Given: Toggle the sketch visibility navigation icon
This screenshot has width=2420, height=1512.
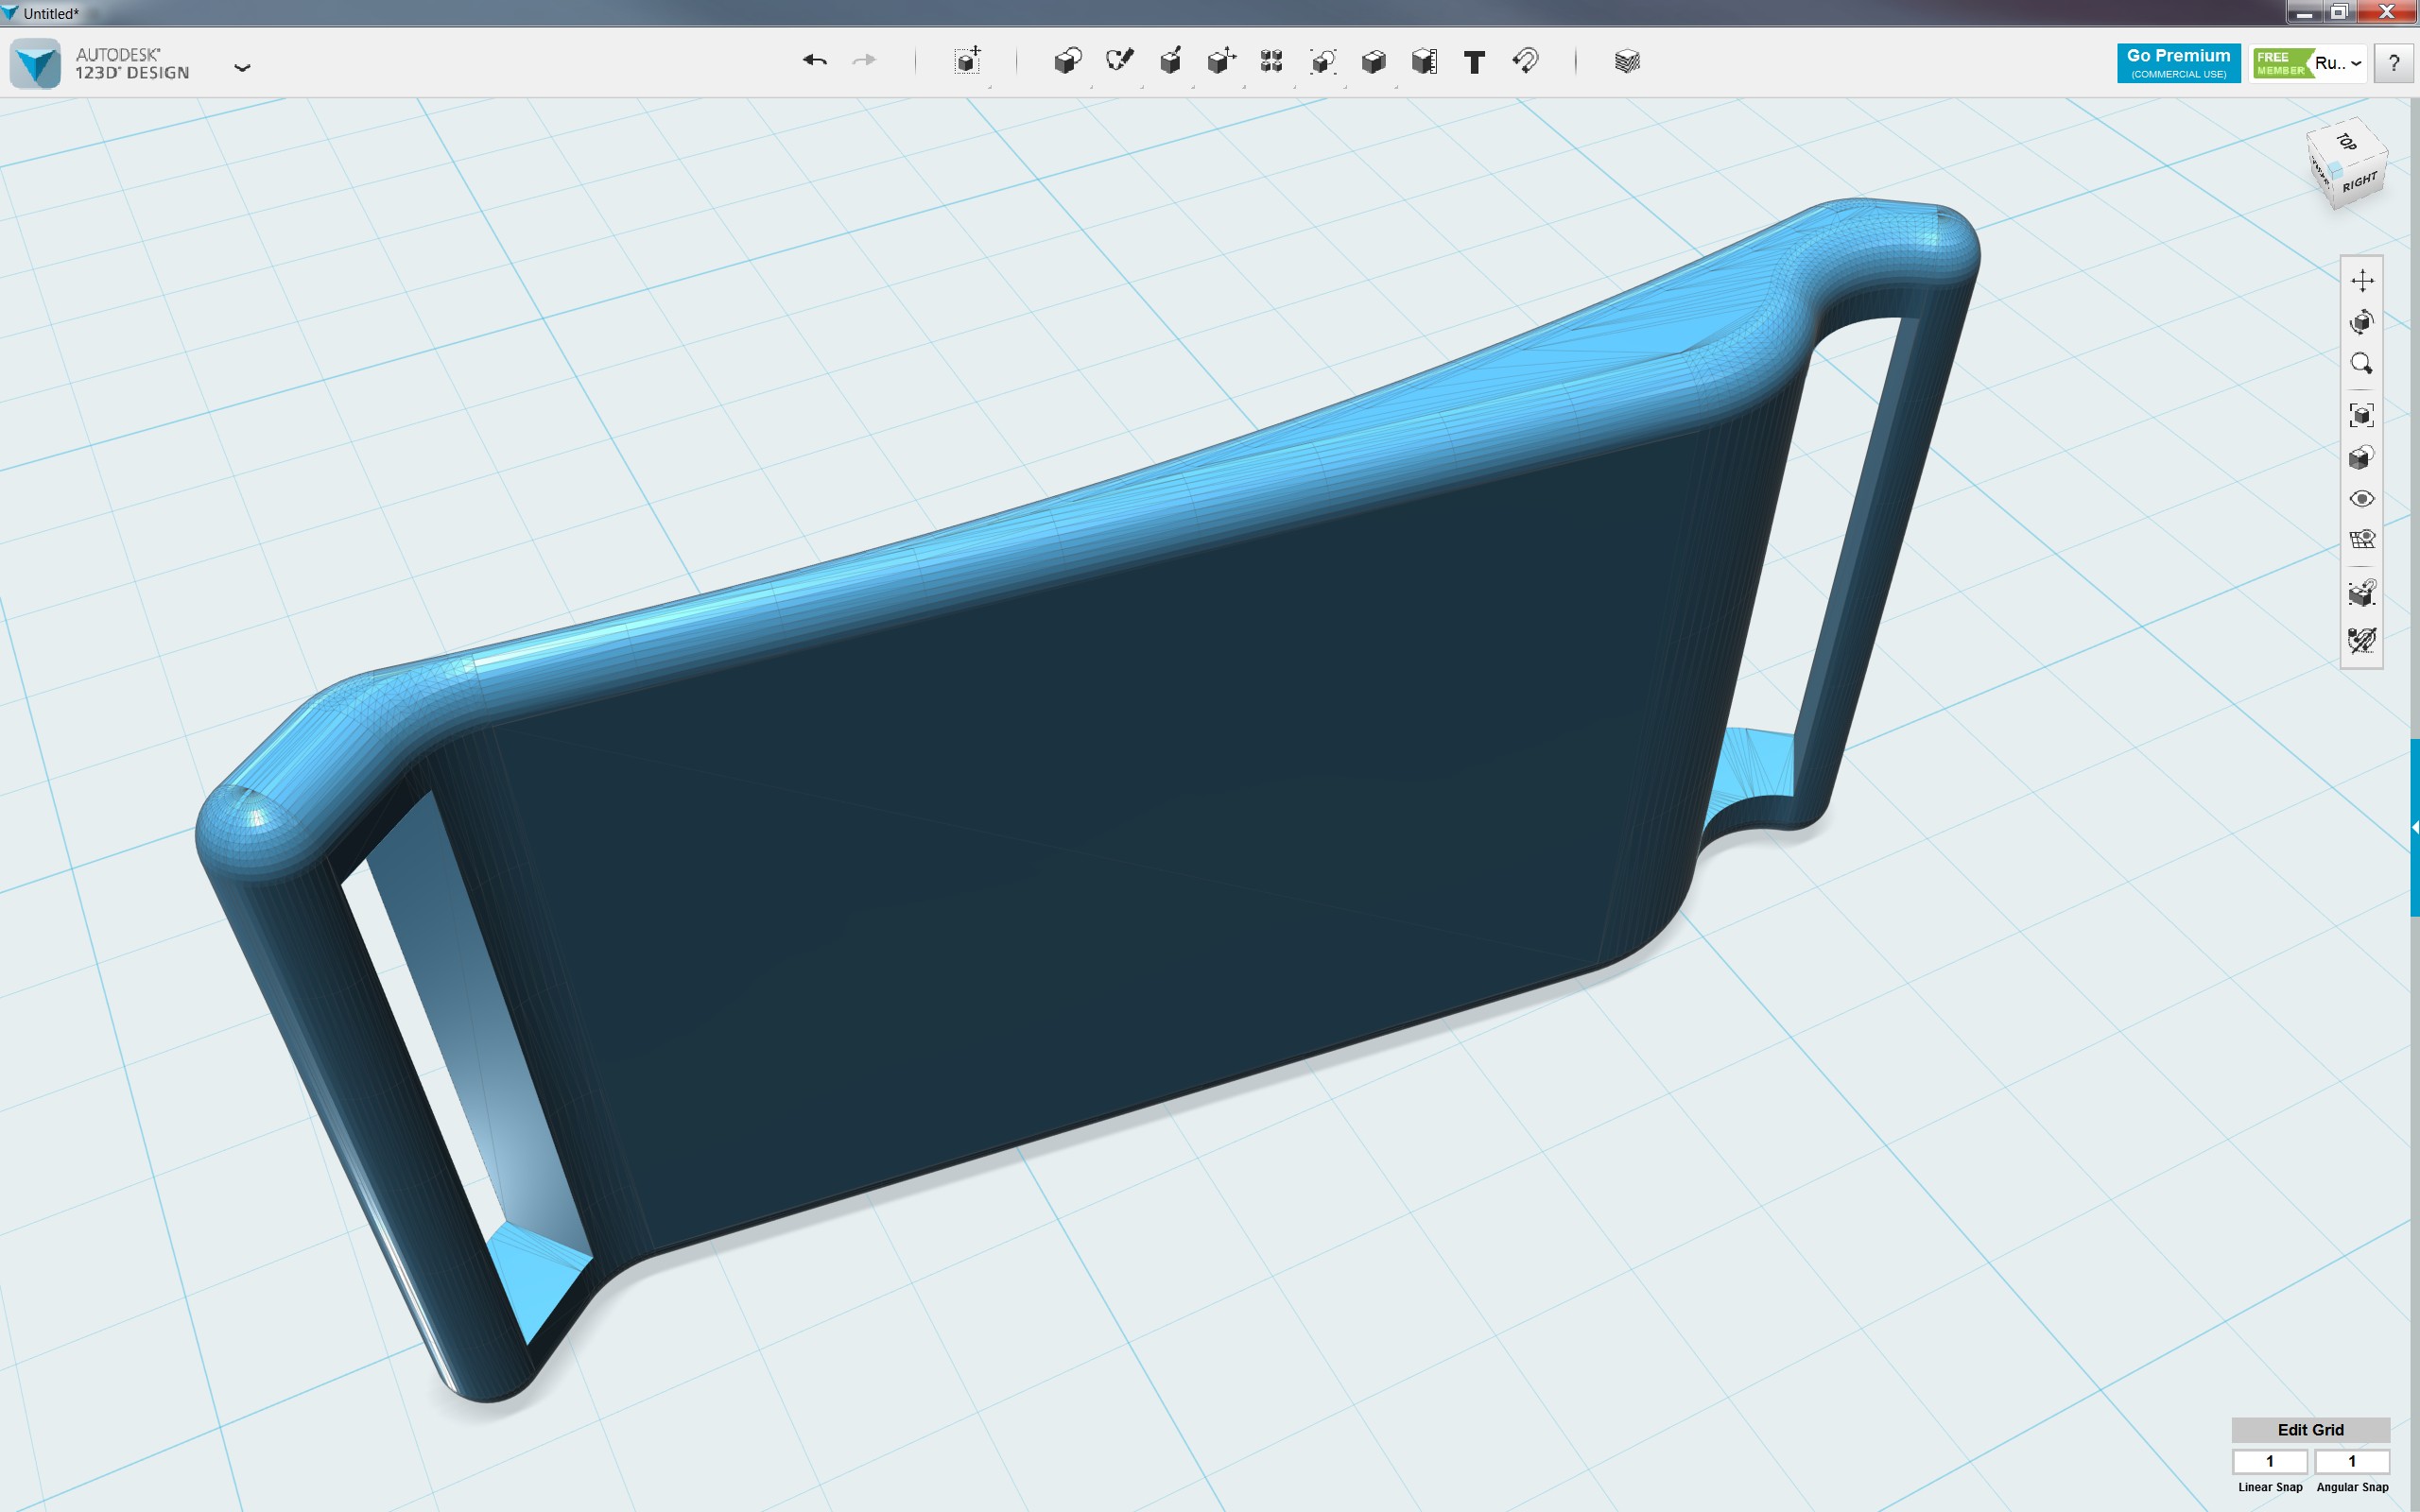Looking at the screenshot, I should tap(2362, 639).
